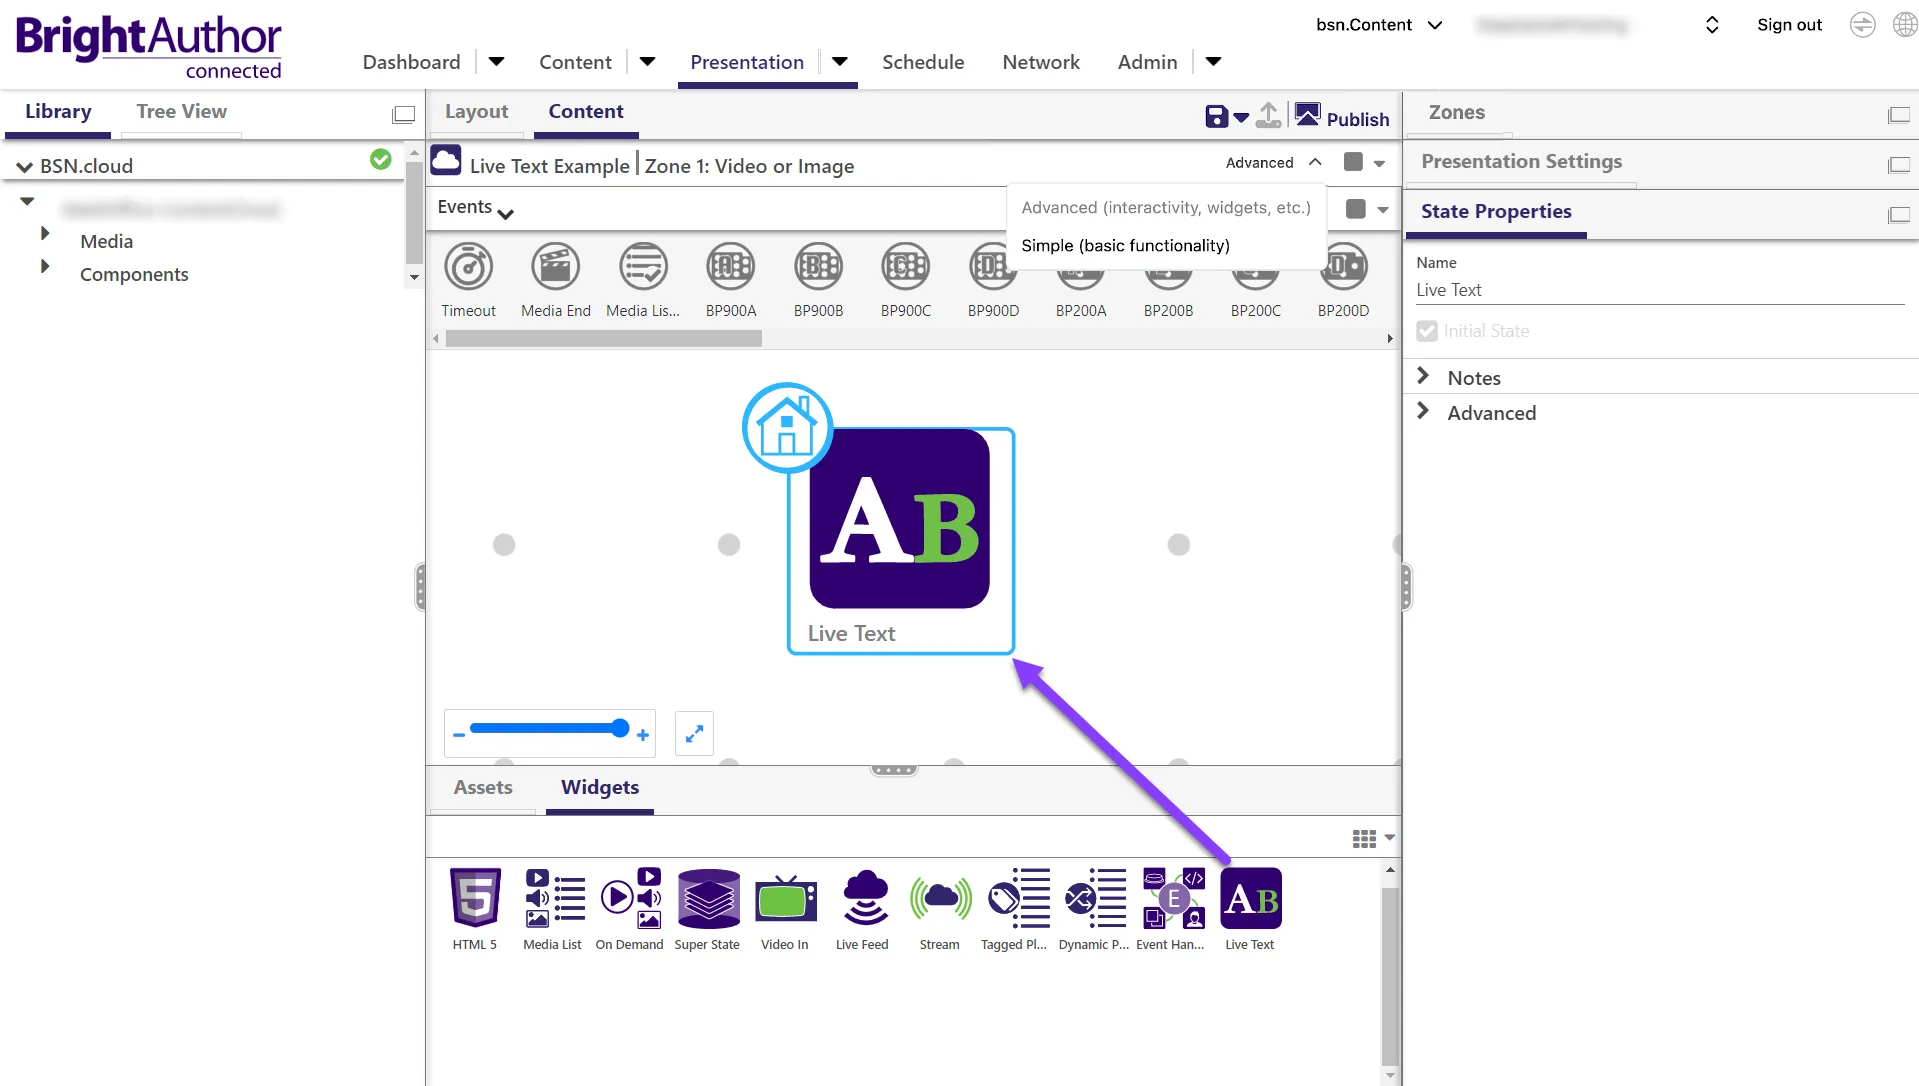The height and width of the screenshot is (1086, 1919).
Task: Pick the BP900A event icon
Action: click(x=731, y=267)
